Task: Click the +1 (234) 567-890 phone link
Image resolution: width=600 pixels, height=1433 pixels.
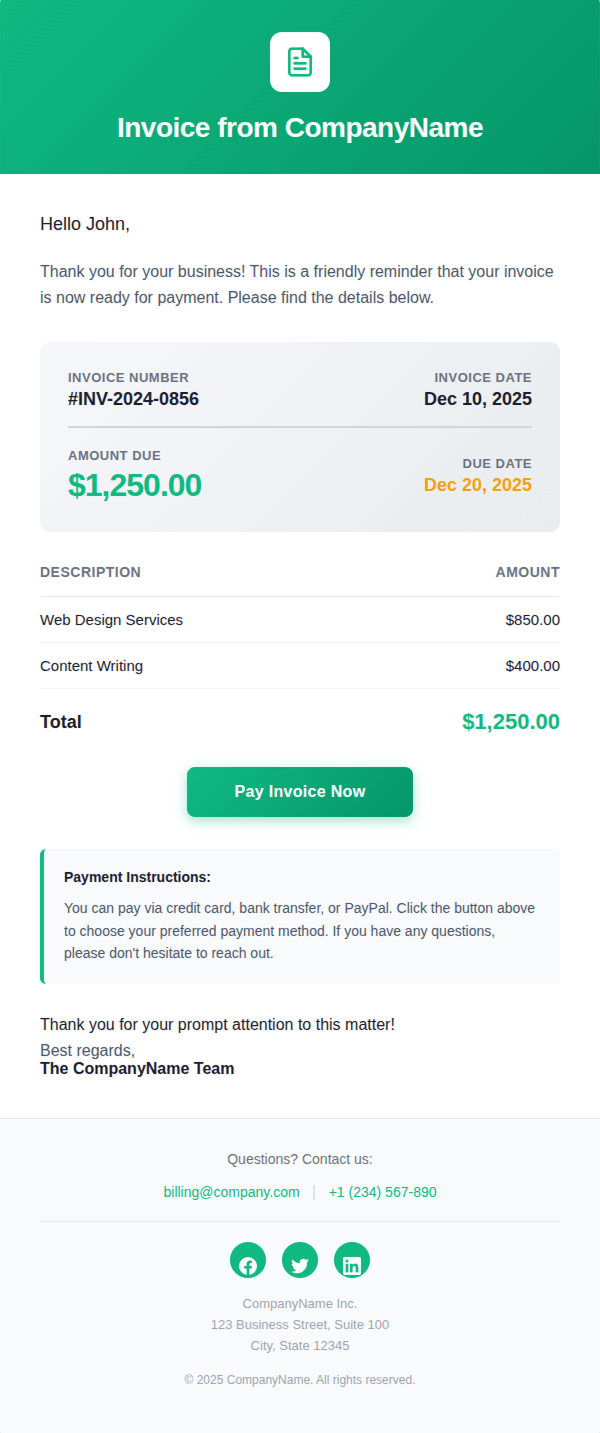Action: point(382,1192)
